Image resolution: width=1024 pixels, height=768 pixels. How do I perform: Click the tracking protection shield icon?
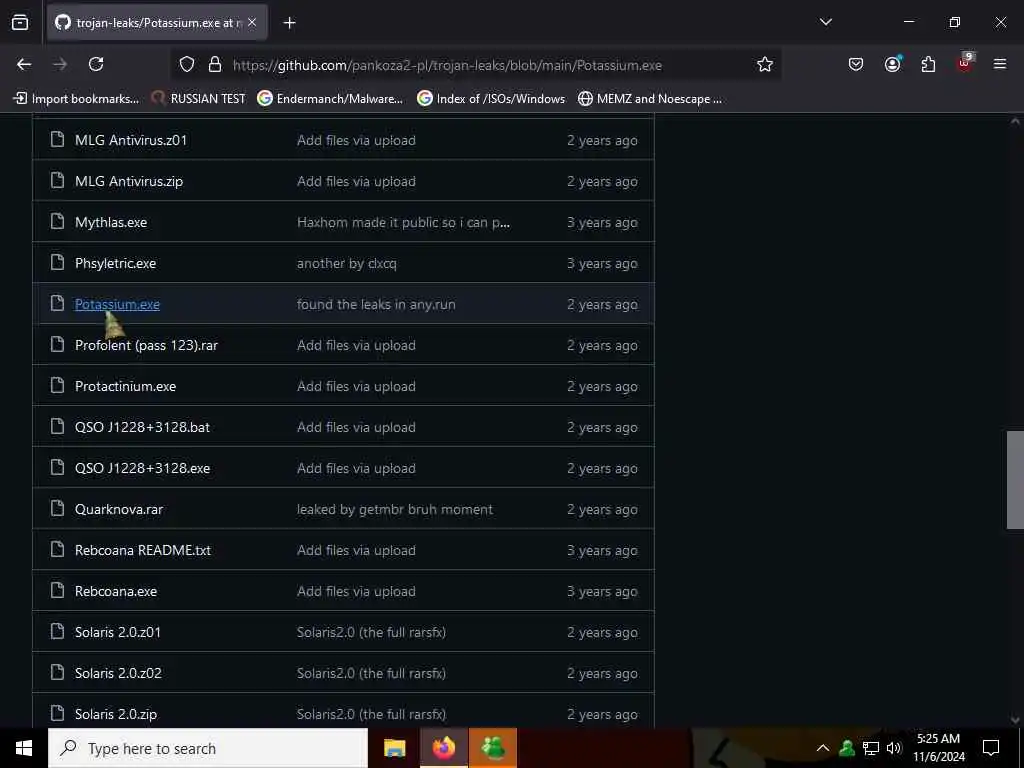[x=187, y=65]
